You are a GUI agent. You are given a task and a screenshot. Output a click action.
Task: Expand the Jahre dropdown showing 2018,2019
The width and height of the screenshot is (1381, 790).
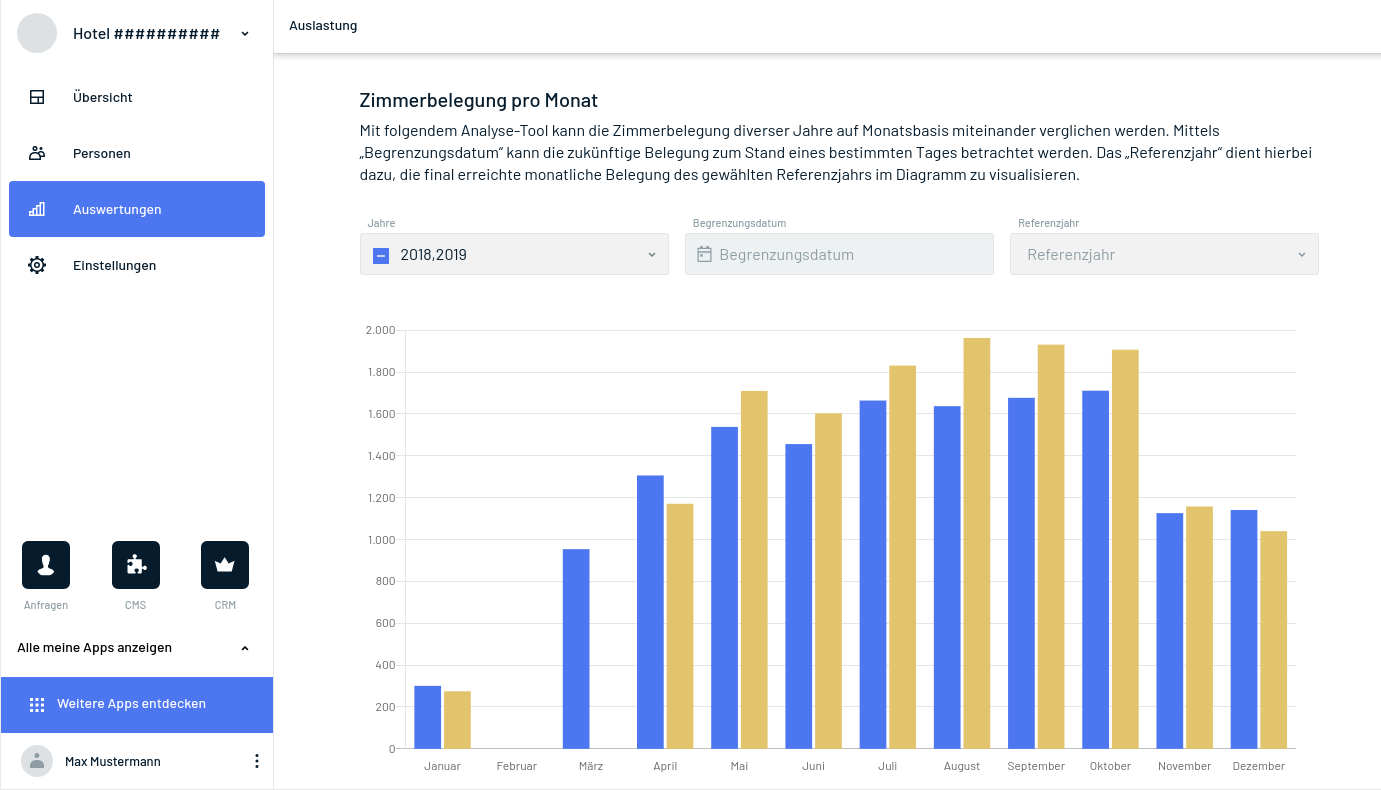651,255
